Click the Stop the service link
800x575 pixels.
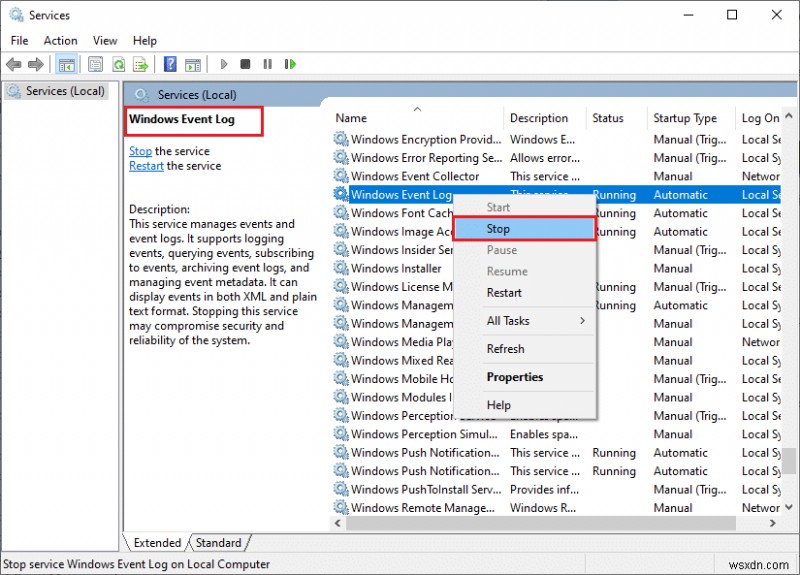click(x=140, y=151)
